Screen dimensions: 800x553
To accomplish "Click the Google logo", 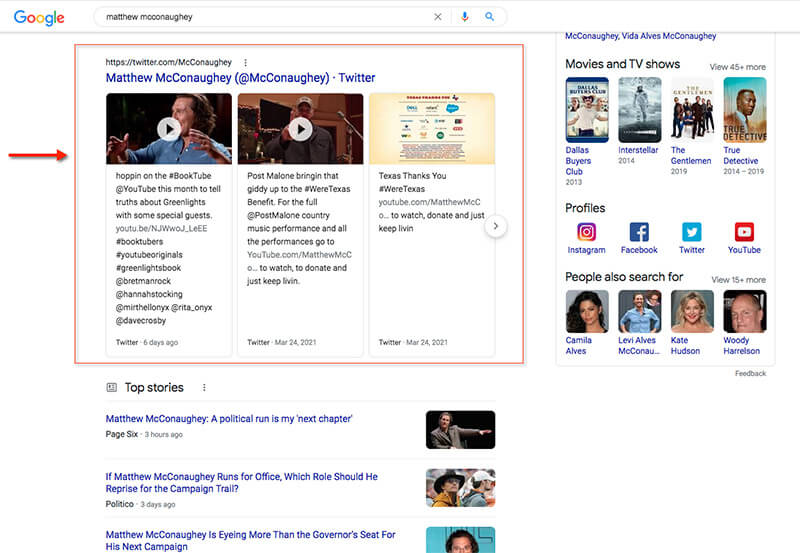I will point(39,17).
